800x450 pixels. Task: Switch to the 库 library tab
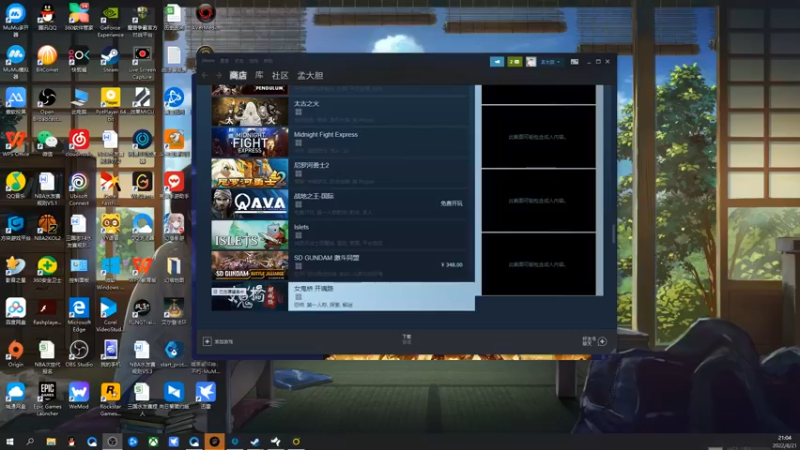[259, 76]
